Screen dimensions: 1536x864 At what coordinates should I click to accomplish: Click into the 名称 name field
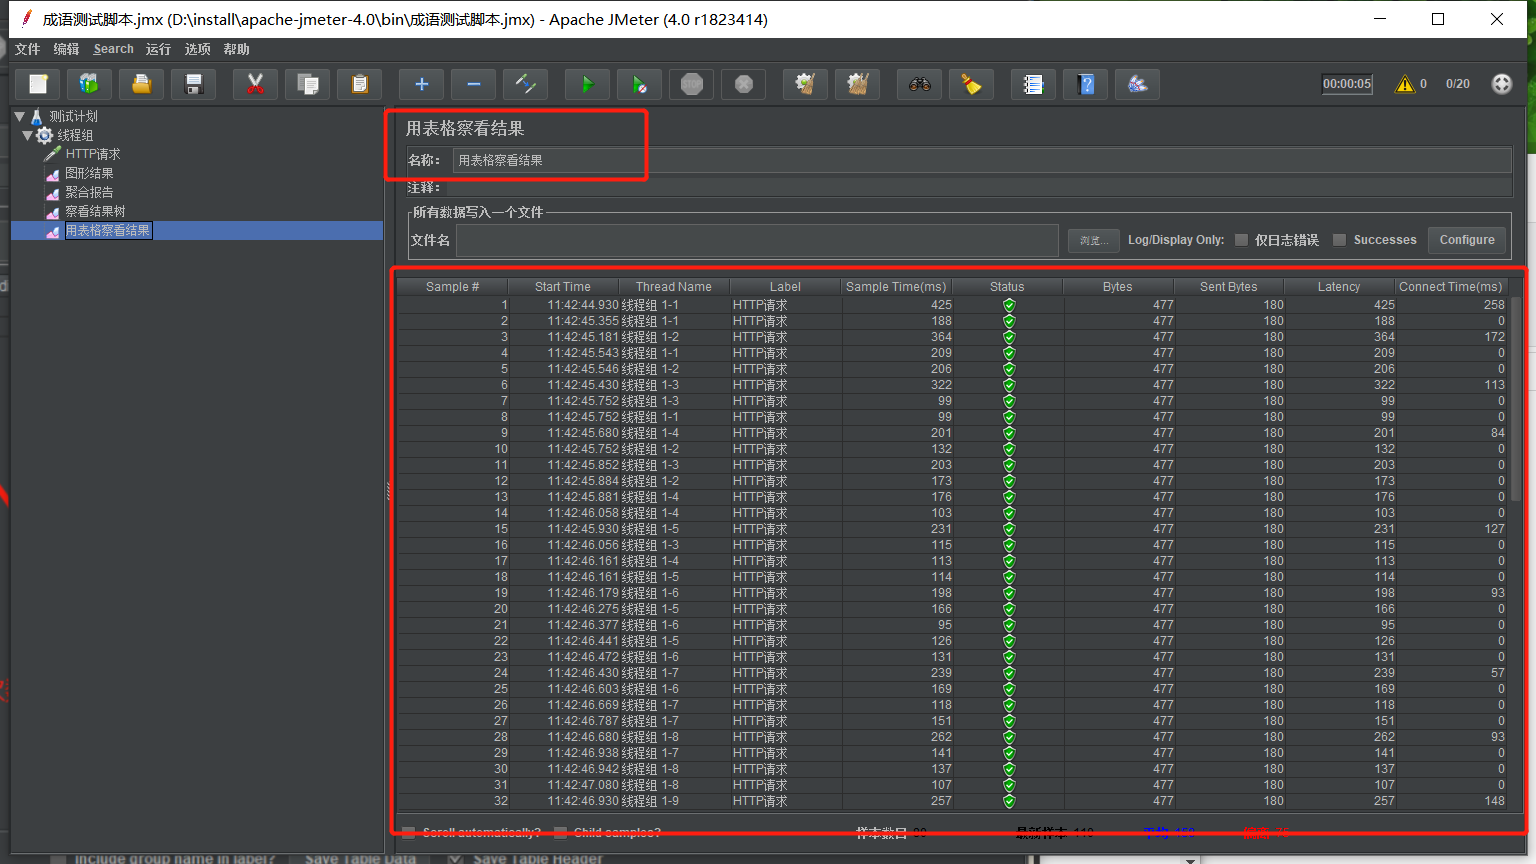click(x=982, y=160)
